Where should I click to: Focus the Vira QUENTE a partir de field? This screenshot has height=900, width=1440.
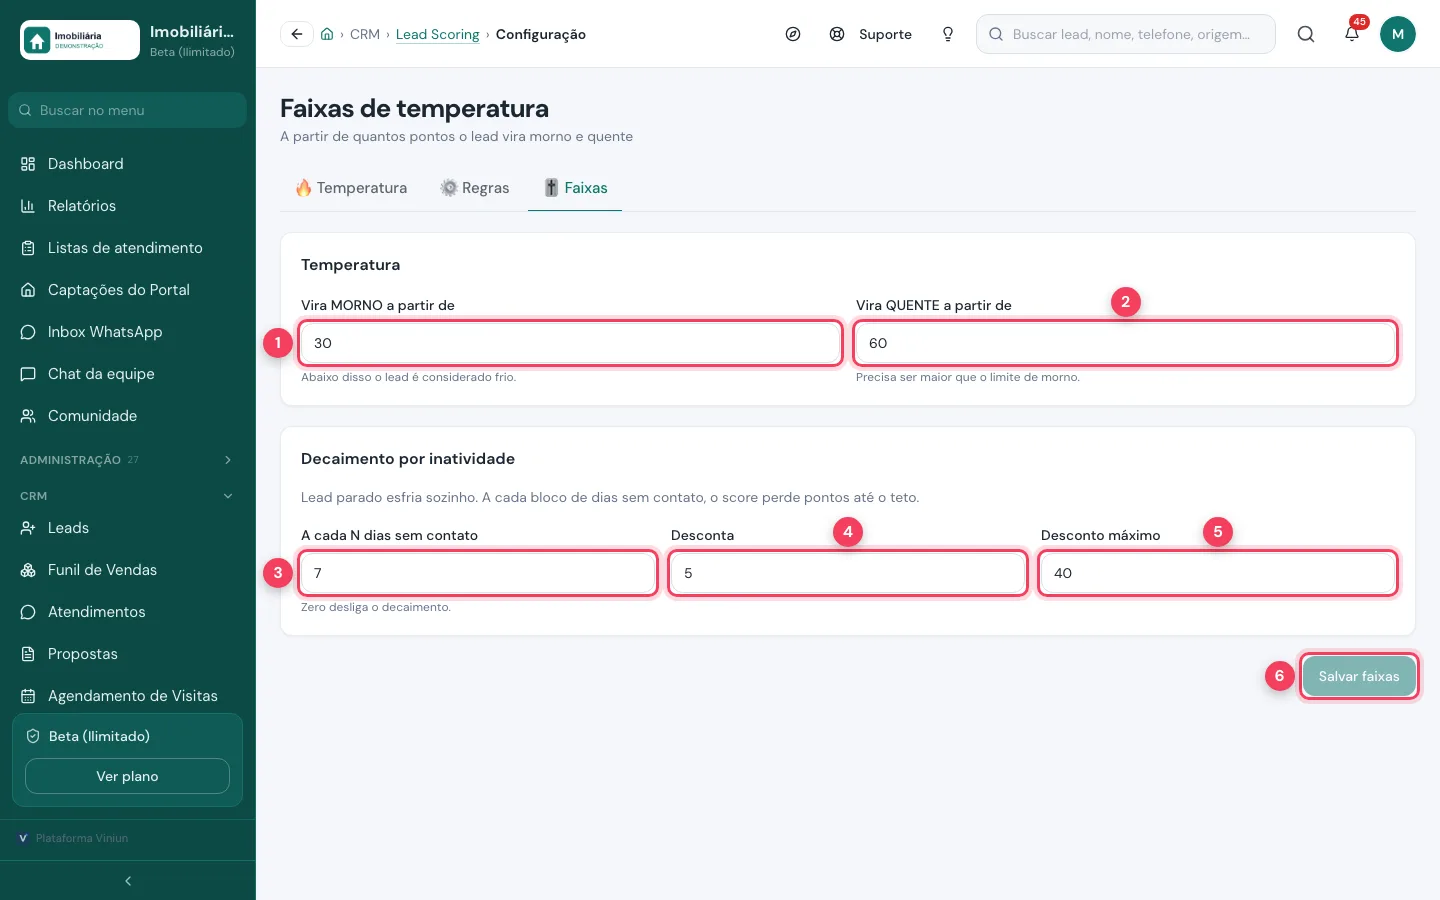(x=1125, y=343)
